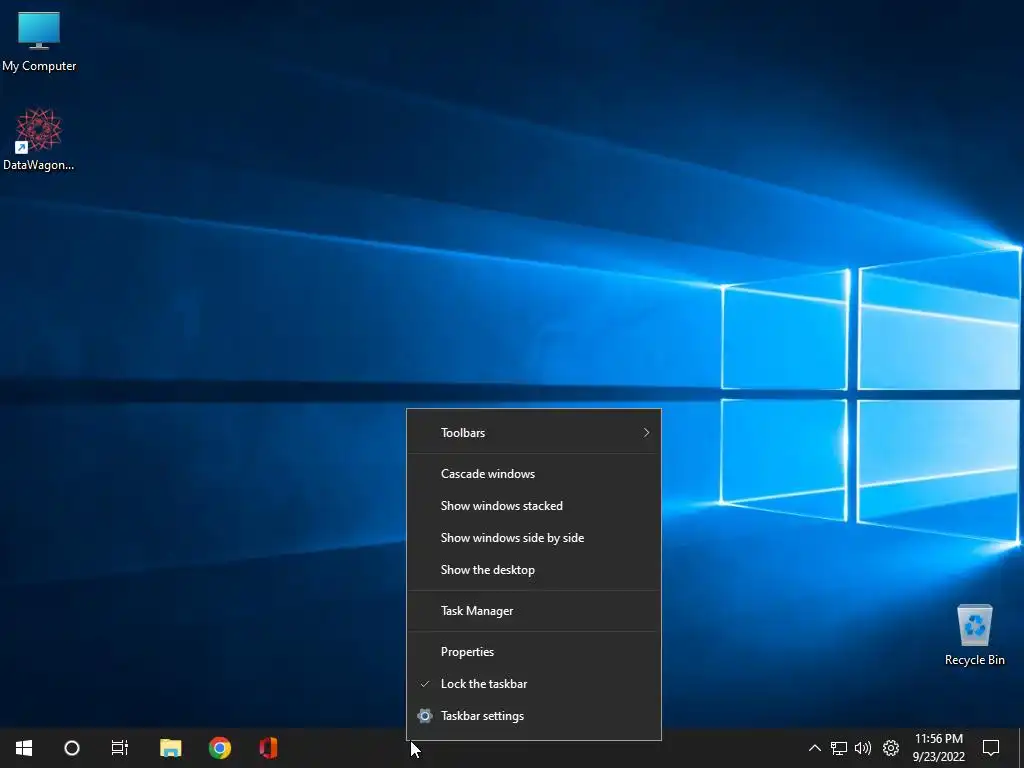This screenshot has width=1024, height=768.
Task: Open Task View on the taskbar
Action: [x=120, y=748]
